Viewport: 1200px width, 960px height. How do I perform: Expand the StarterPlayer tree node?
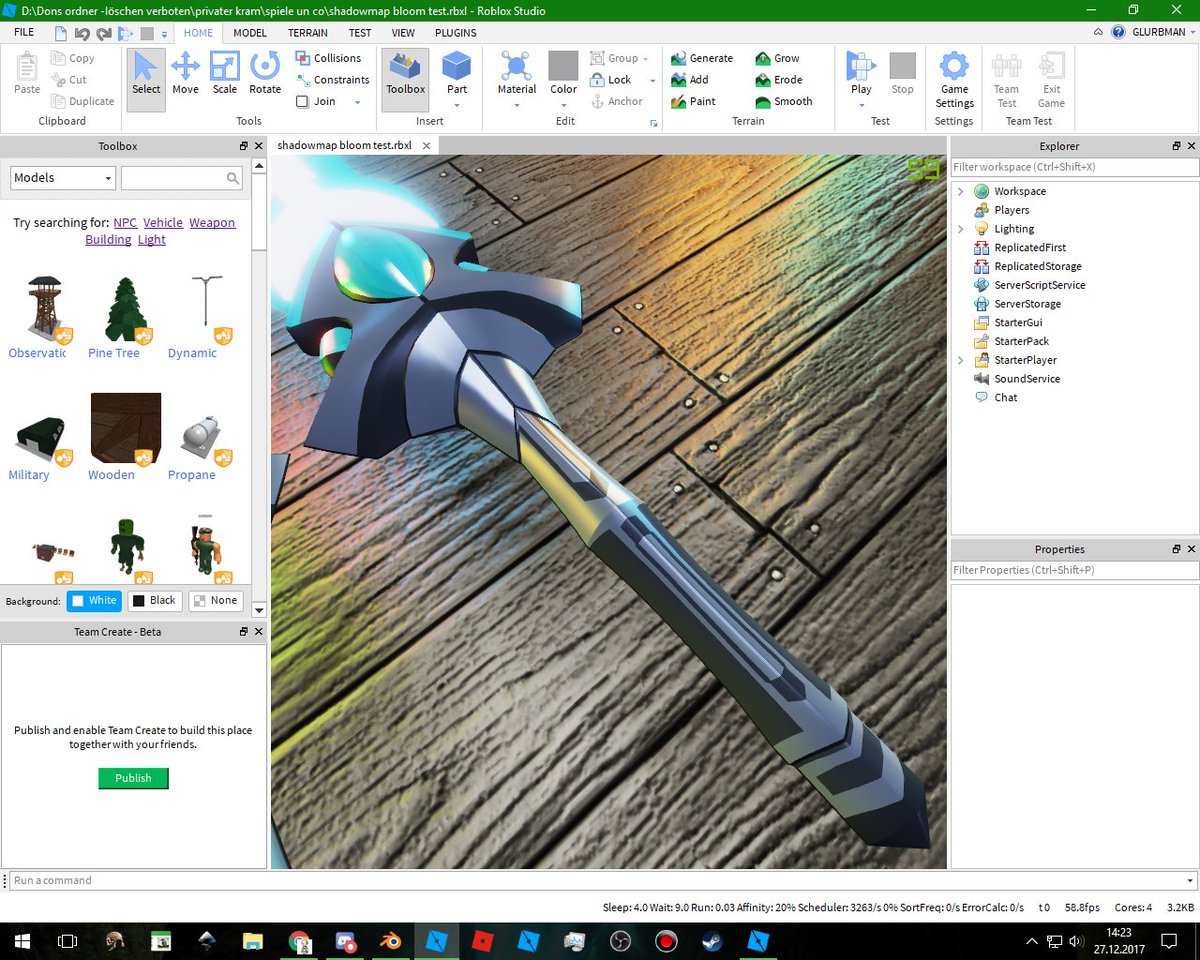pyautogui.click(x=961, y=360)
